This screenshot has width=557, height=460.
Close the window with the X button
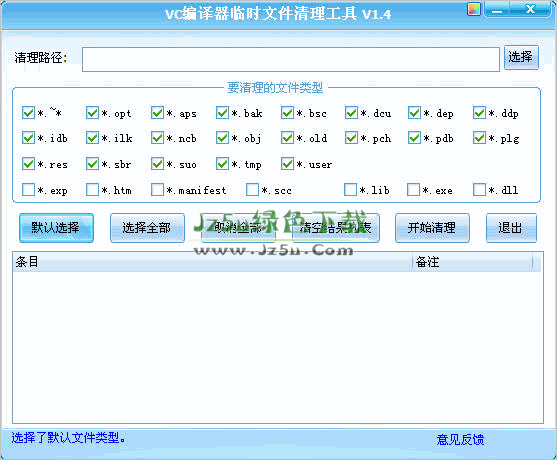coord(530,9)
